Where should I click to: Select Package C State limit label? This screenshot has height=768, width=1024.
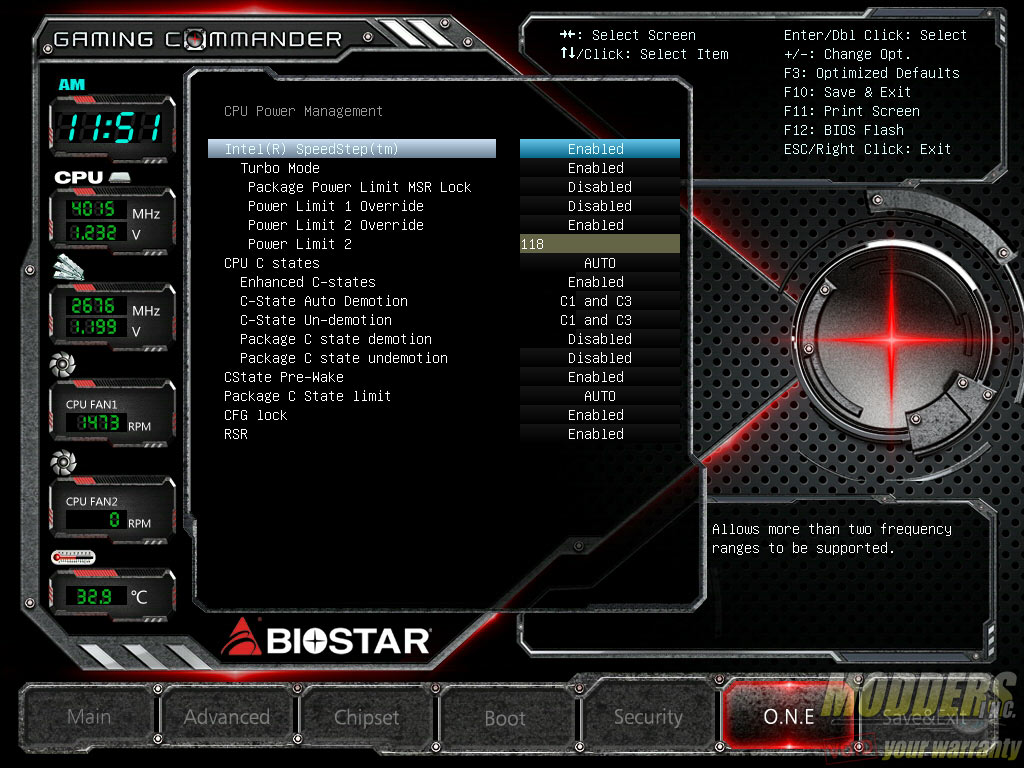click(x=308, y=395)
